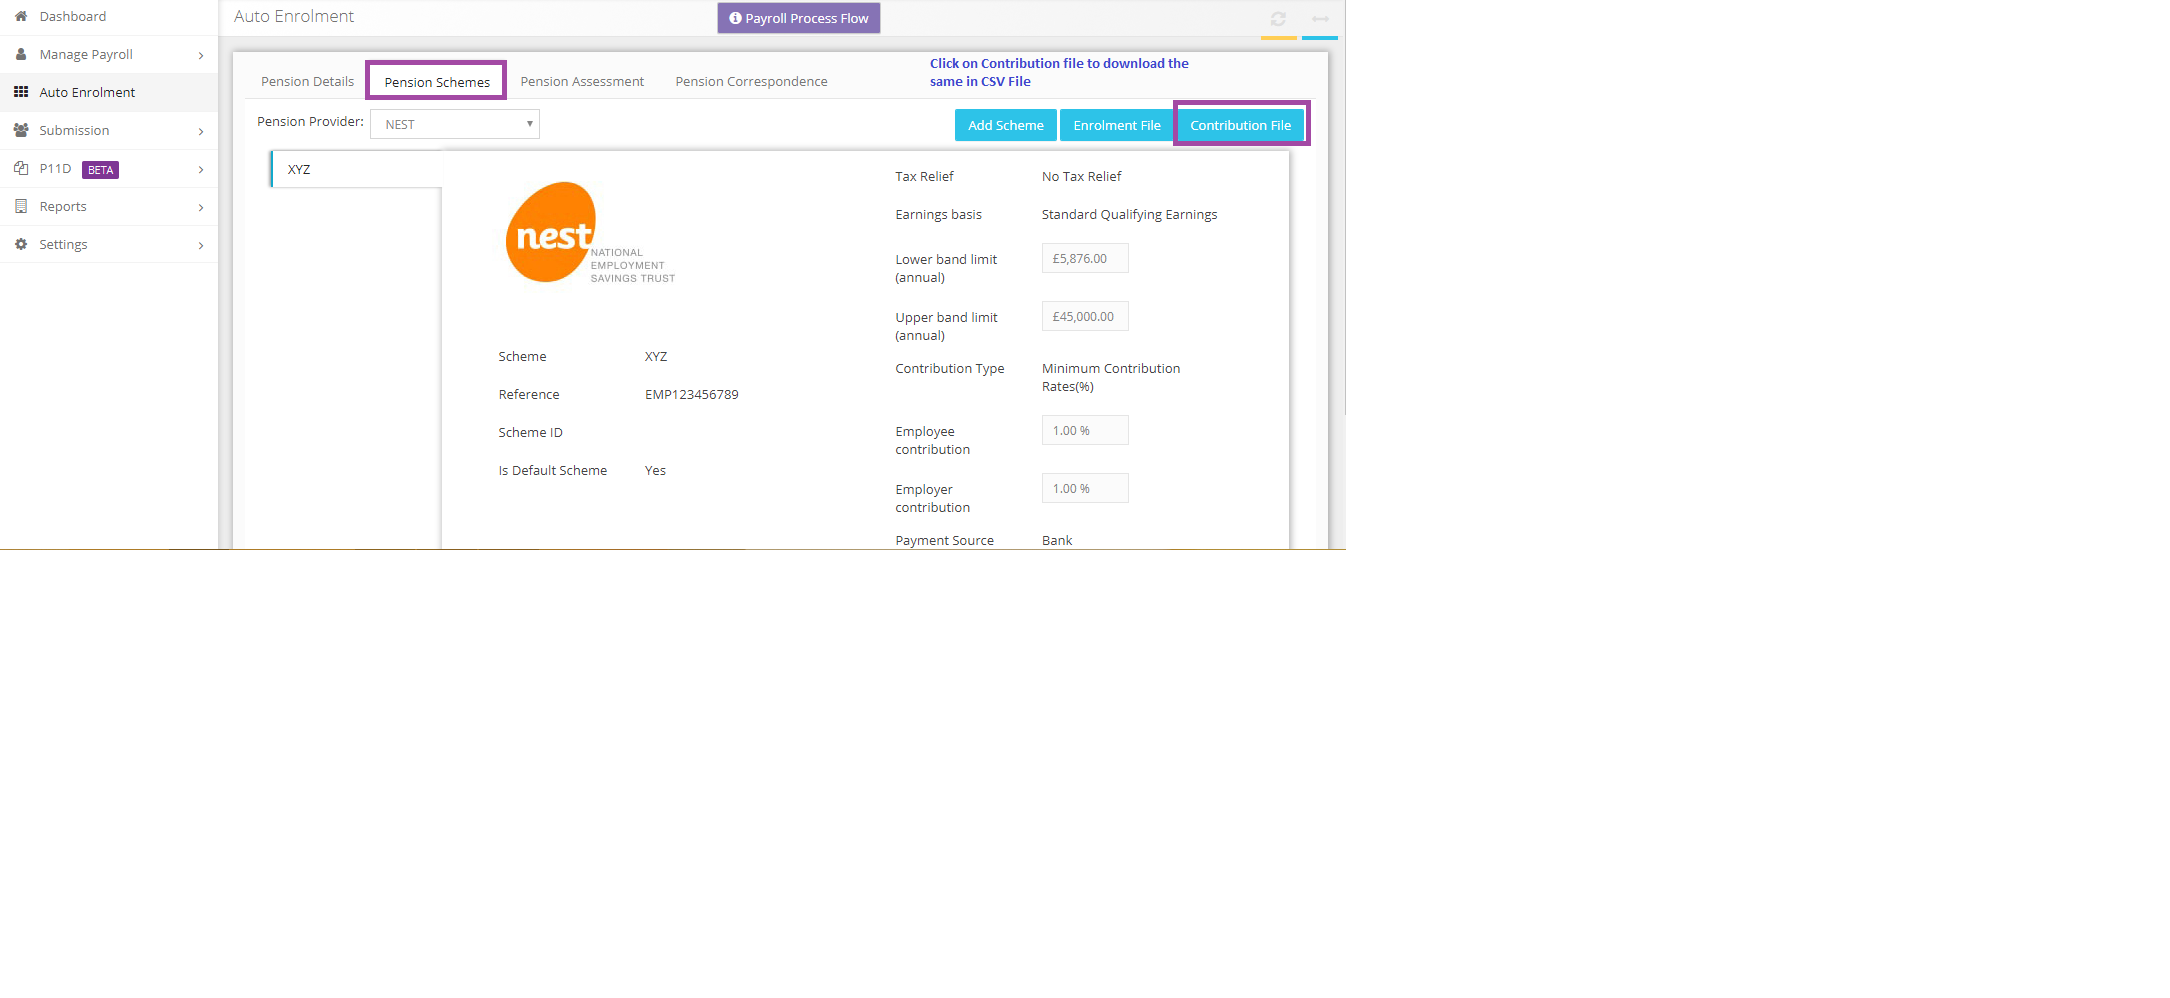The image size is (2170, 998).
Task: Select the XYZ scheme in the list
Action: [356, 169]
